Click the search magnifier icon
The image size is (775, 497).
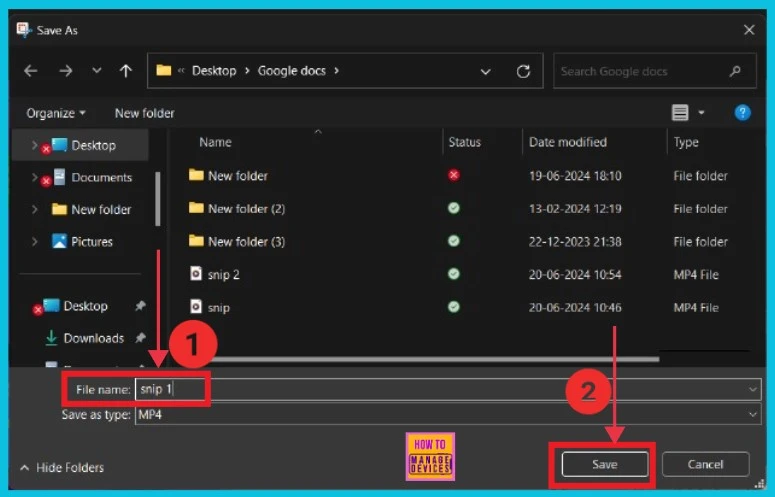click(735, 71)
